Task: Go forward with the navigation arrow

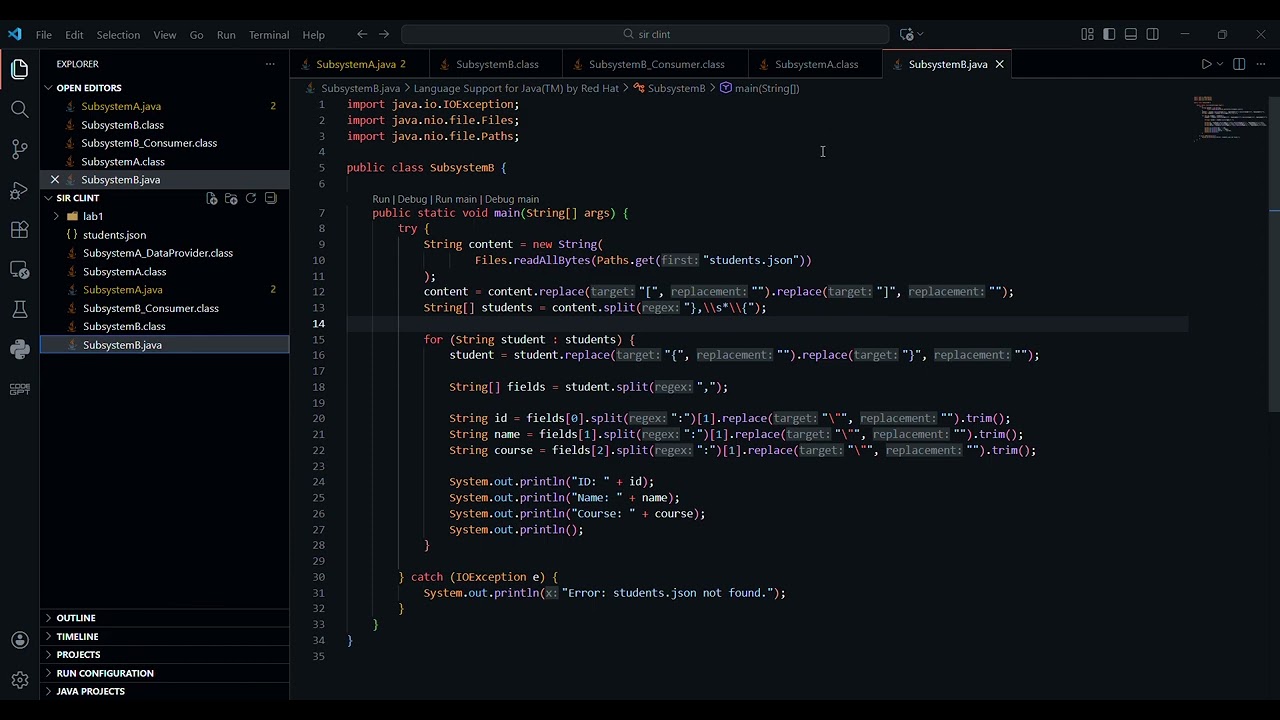Action: (x=383, y=34)
